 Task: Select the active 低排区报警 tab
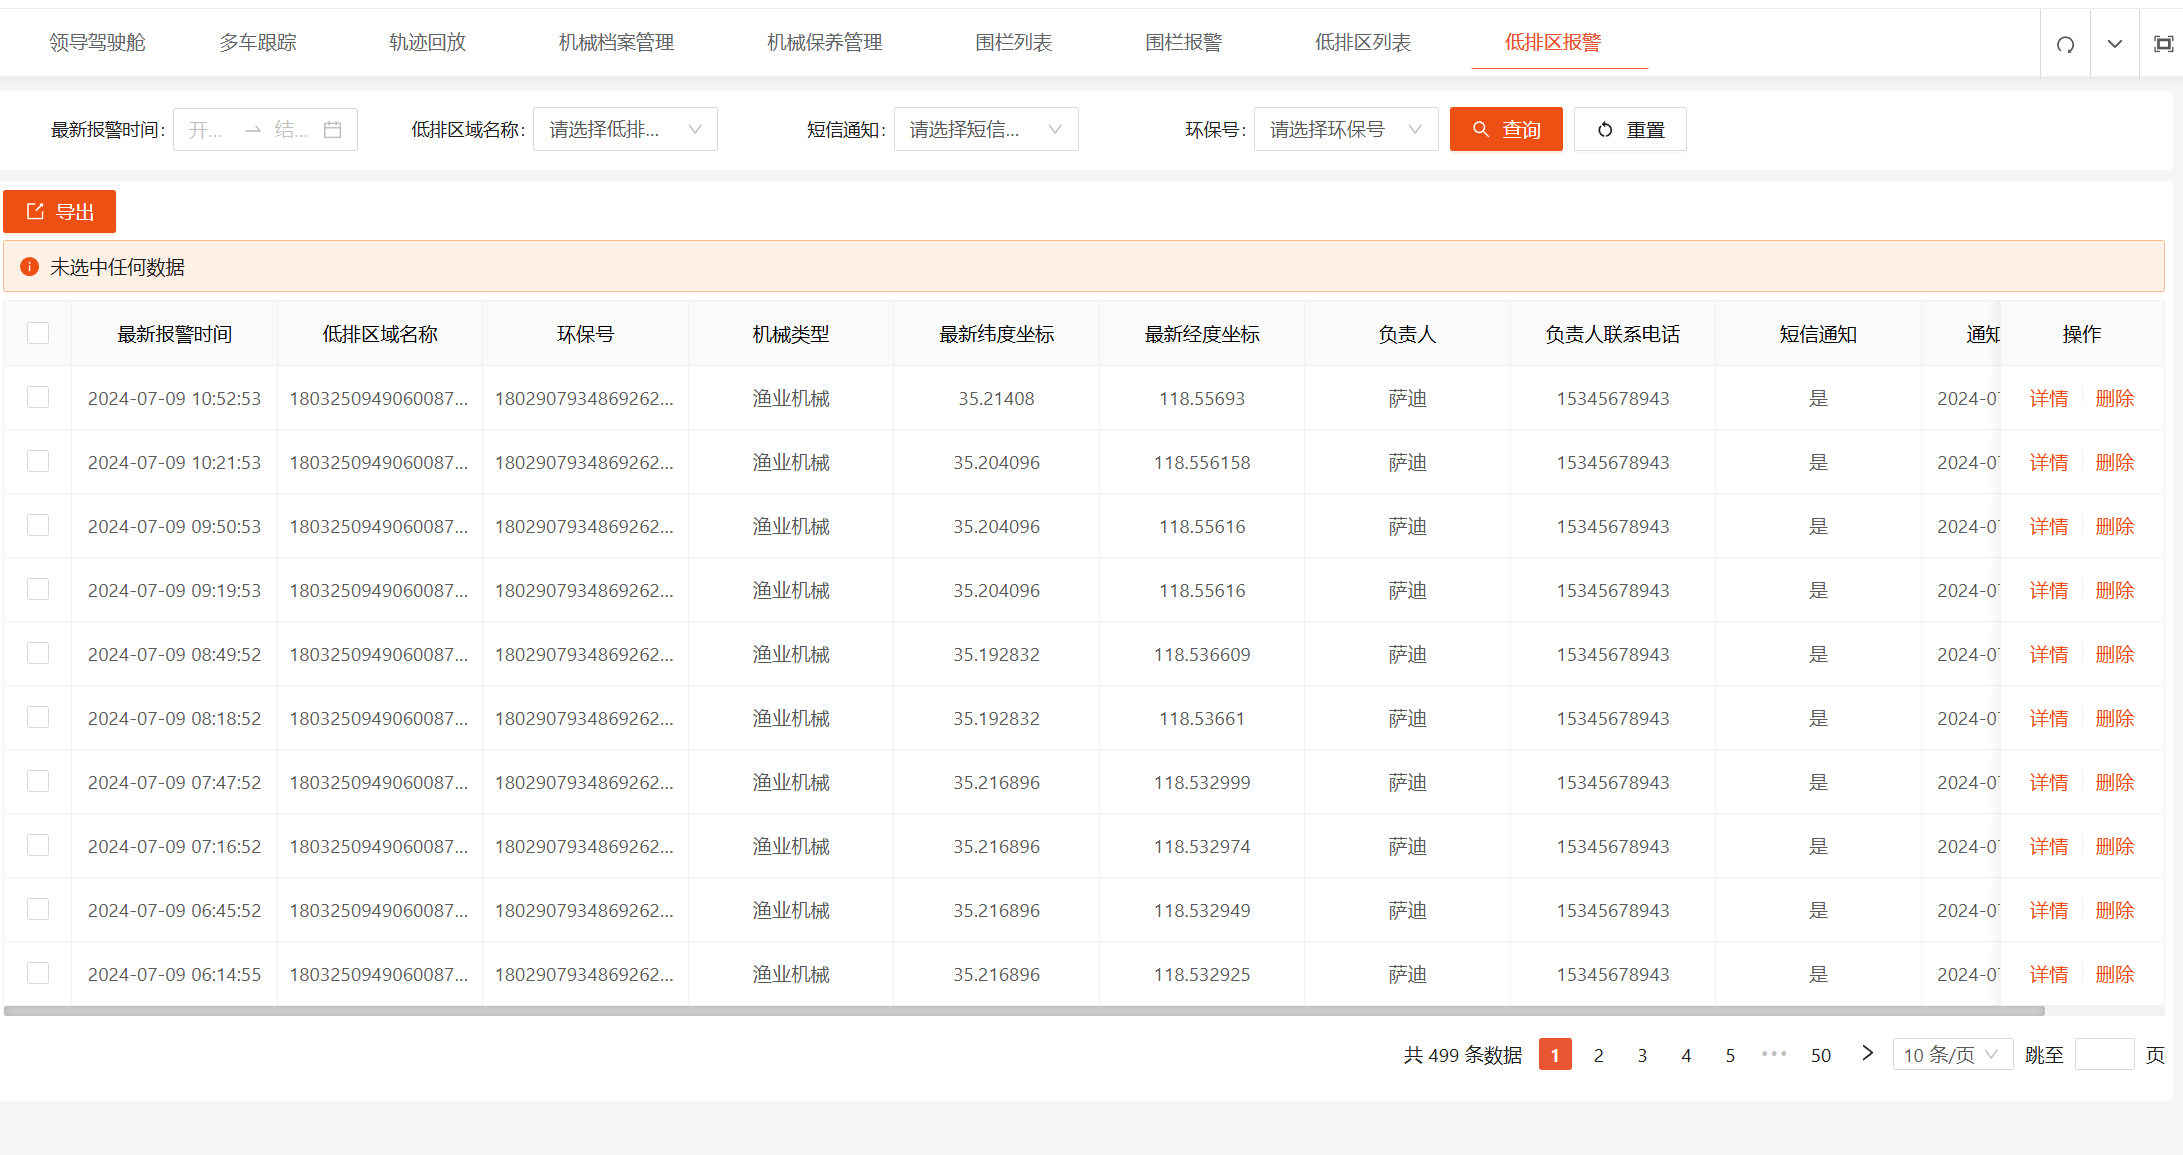click(x=1552, y=42)
